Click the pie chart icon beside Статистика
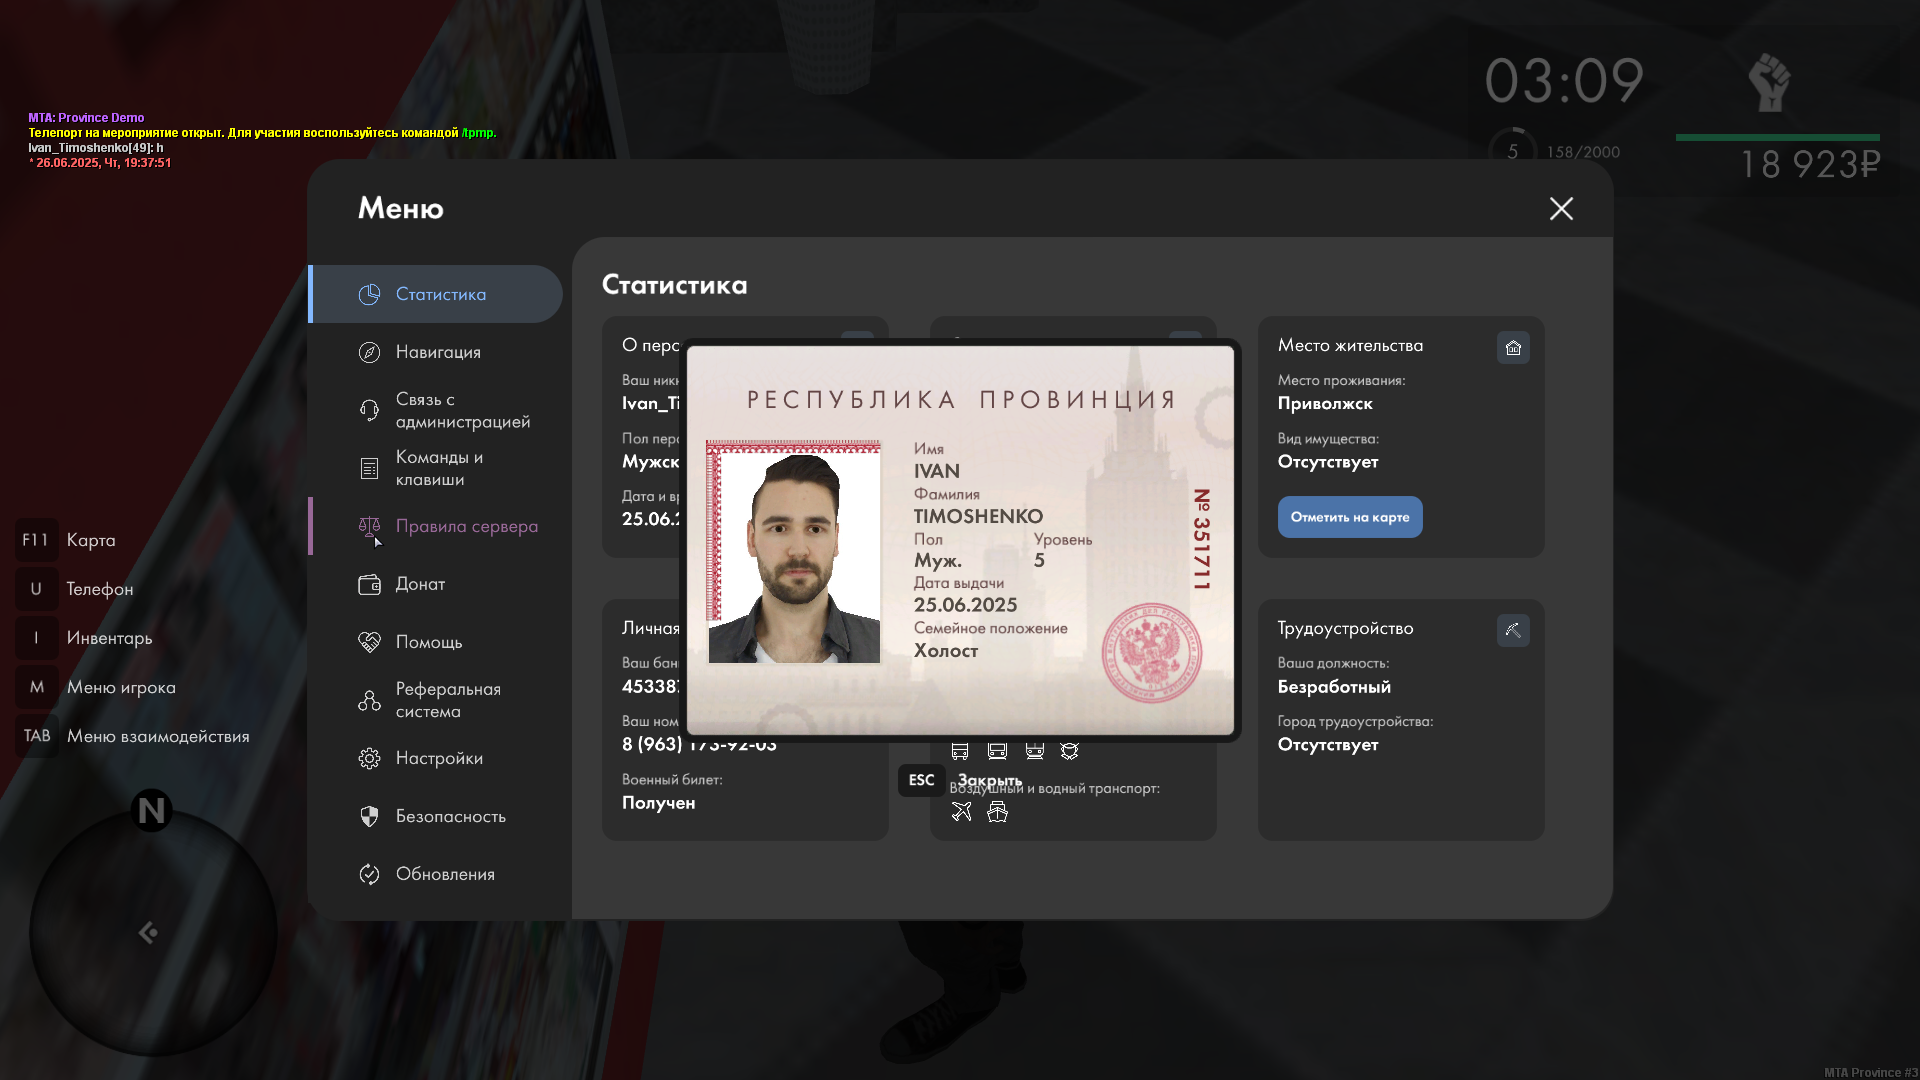This screenshot has width=1920, height=1080. tap(369, 294)
